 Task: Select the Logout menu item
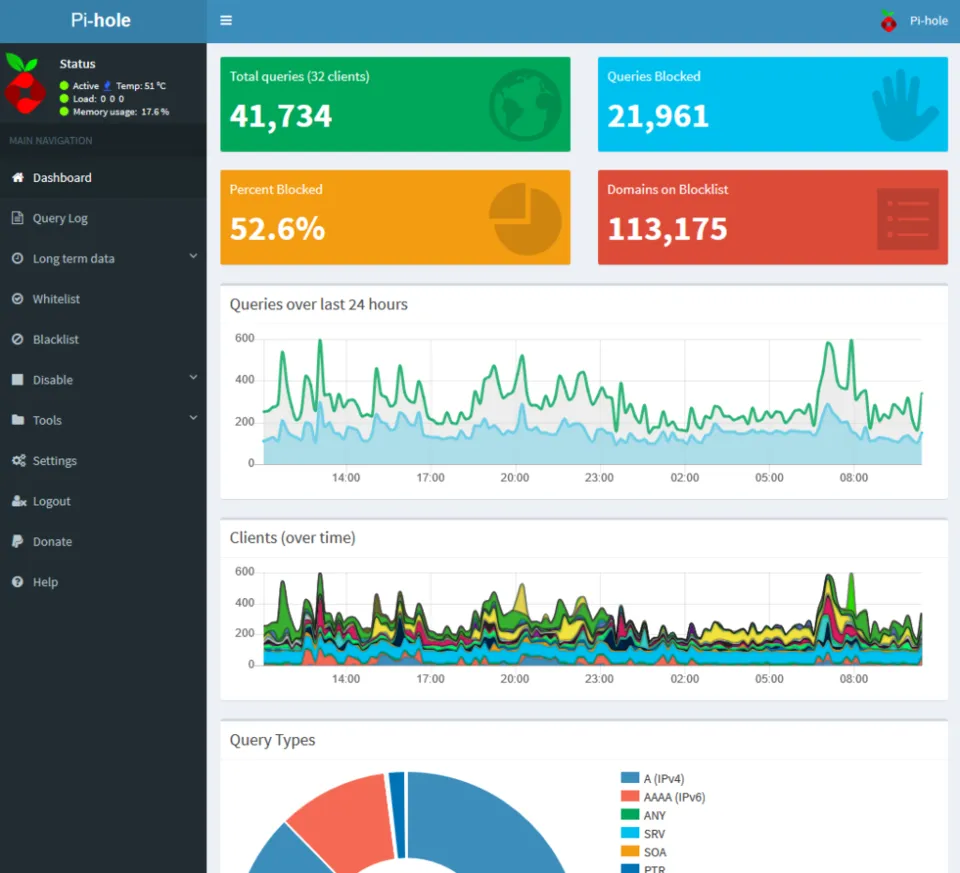tap(103, 501)
